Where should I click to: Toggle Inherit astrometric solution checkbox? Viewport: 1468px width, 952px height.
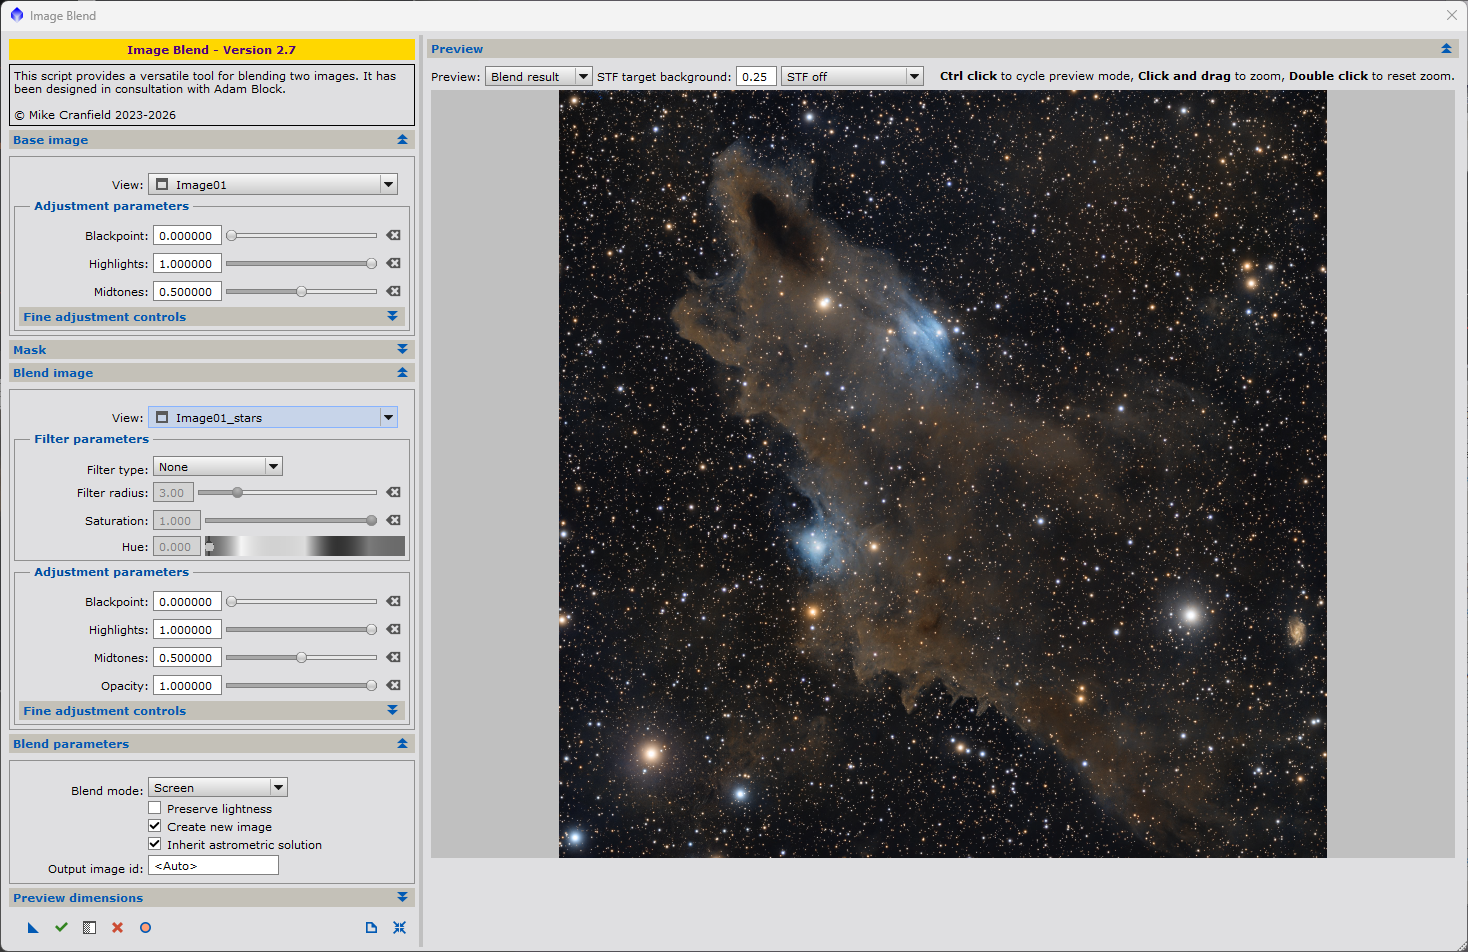(155, 844)
